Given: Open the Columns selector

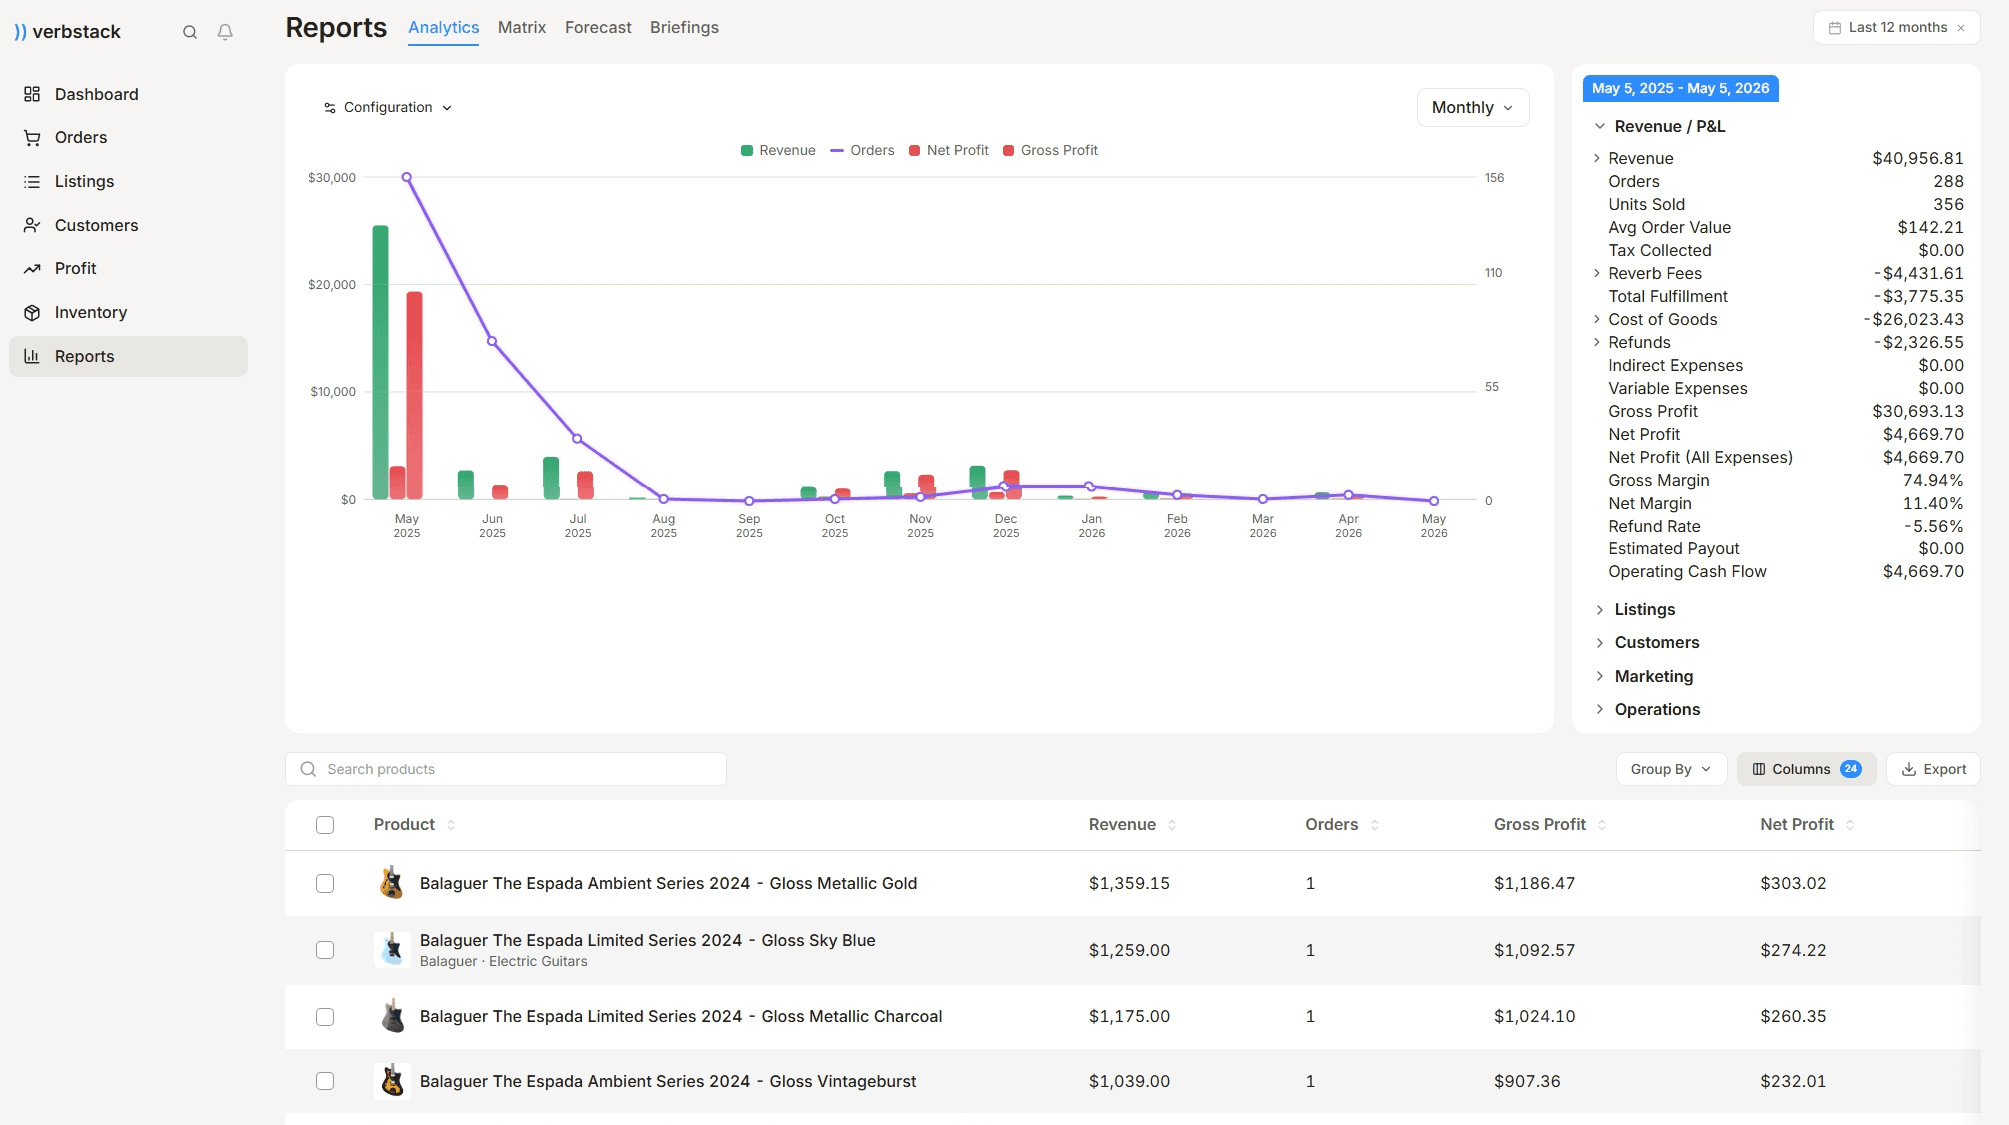Looking at the screenshot, I should (1806, 769).
